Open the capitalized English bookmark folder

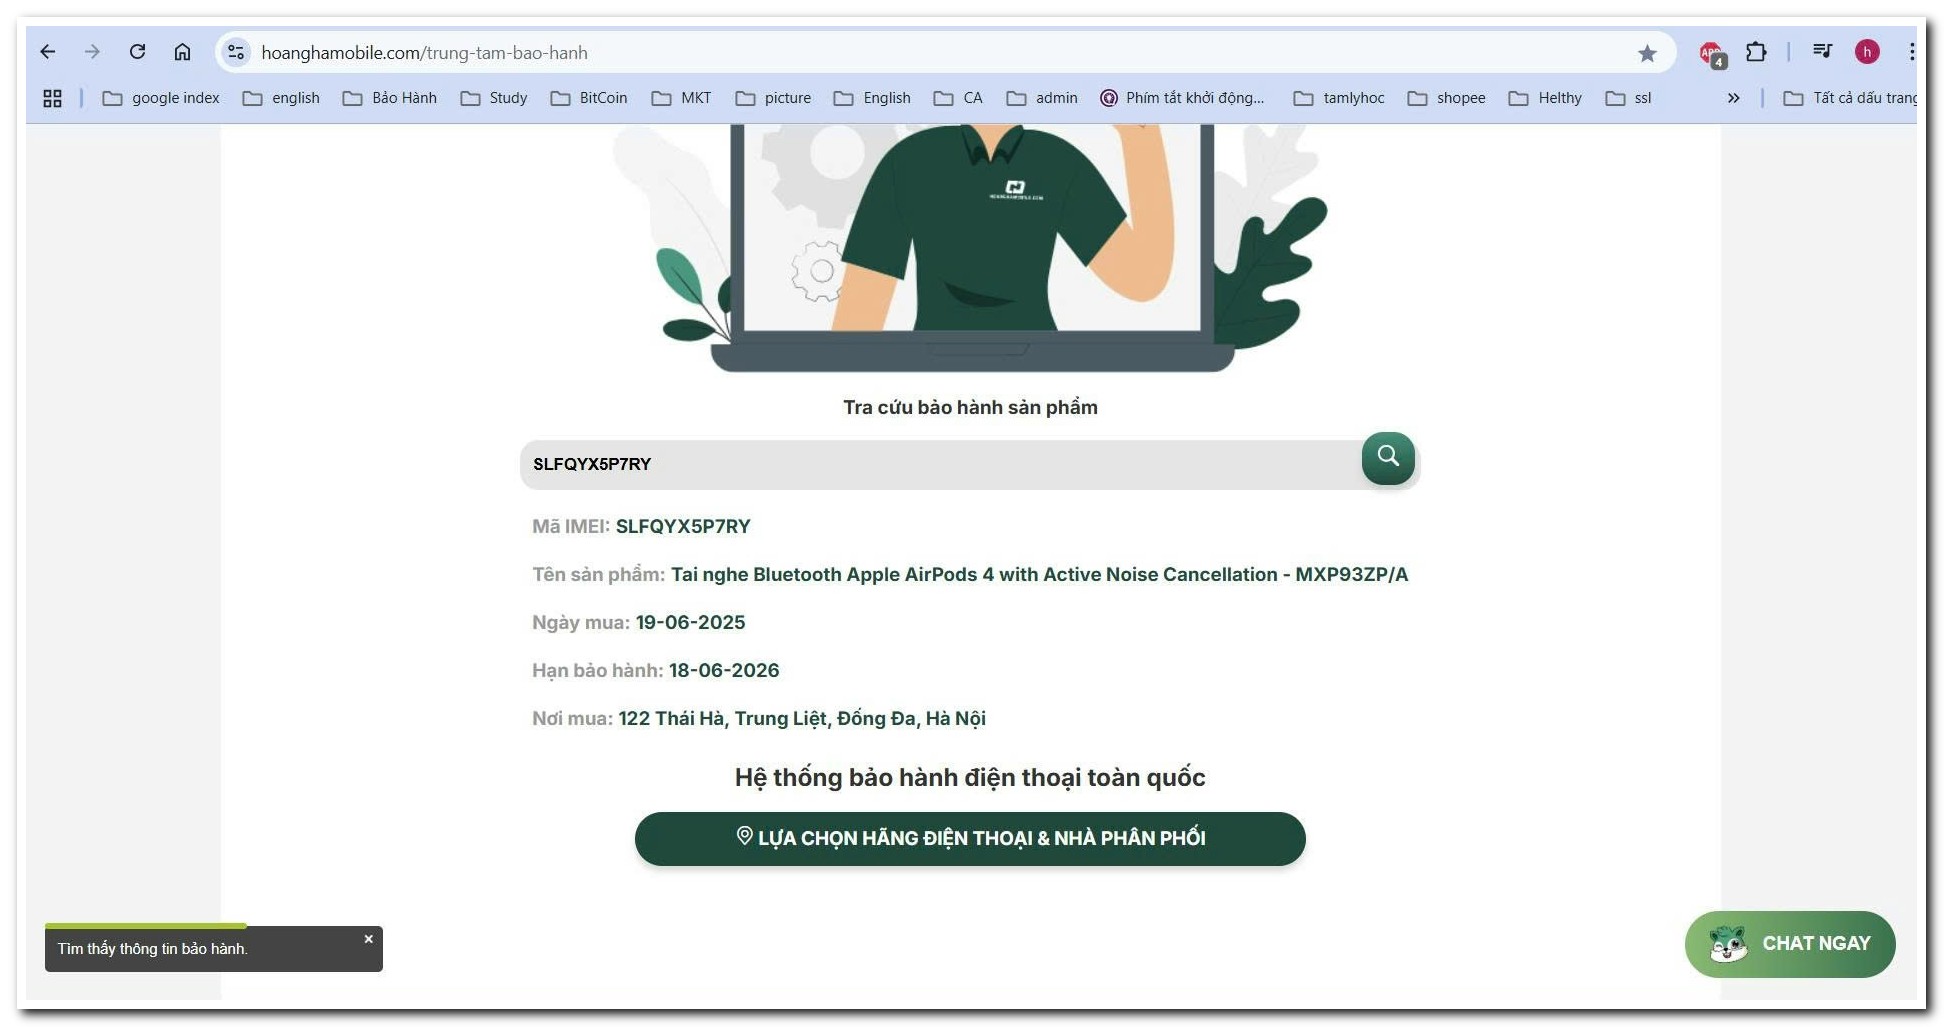point(872,98)
